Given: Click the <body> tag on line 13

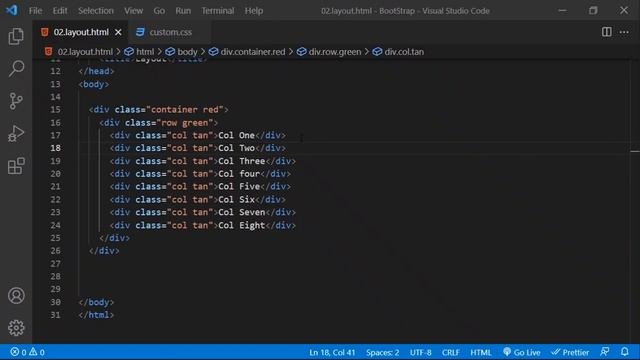Looking at the screenshot, I should (94, 84).
